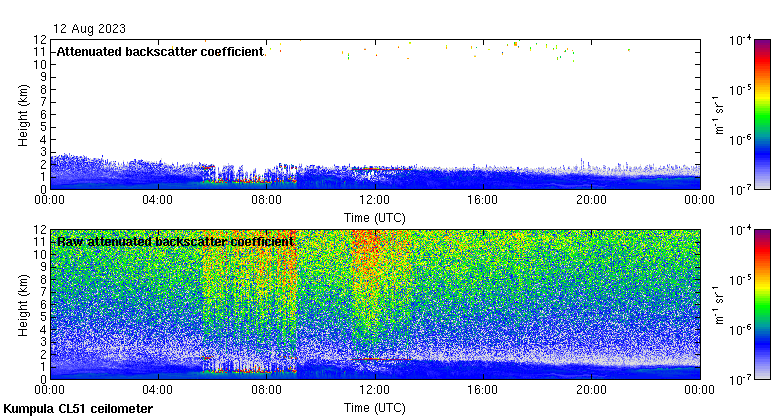The image size is (780, 420).
Task: Click the "12 Aug 2023" date label
Action: [90, 28]
